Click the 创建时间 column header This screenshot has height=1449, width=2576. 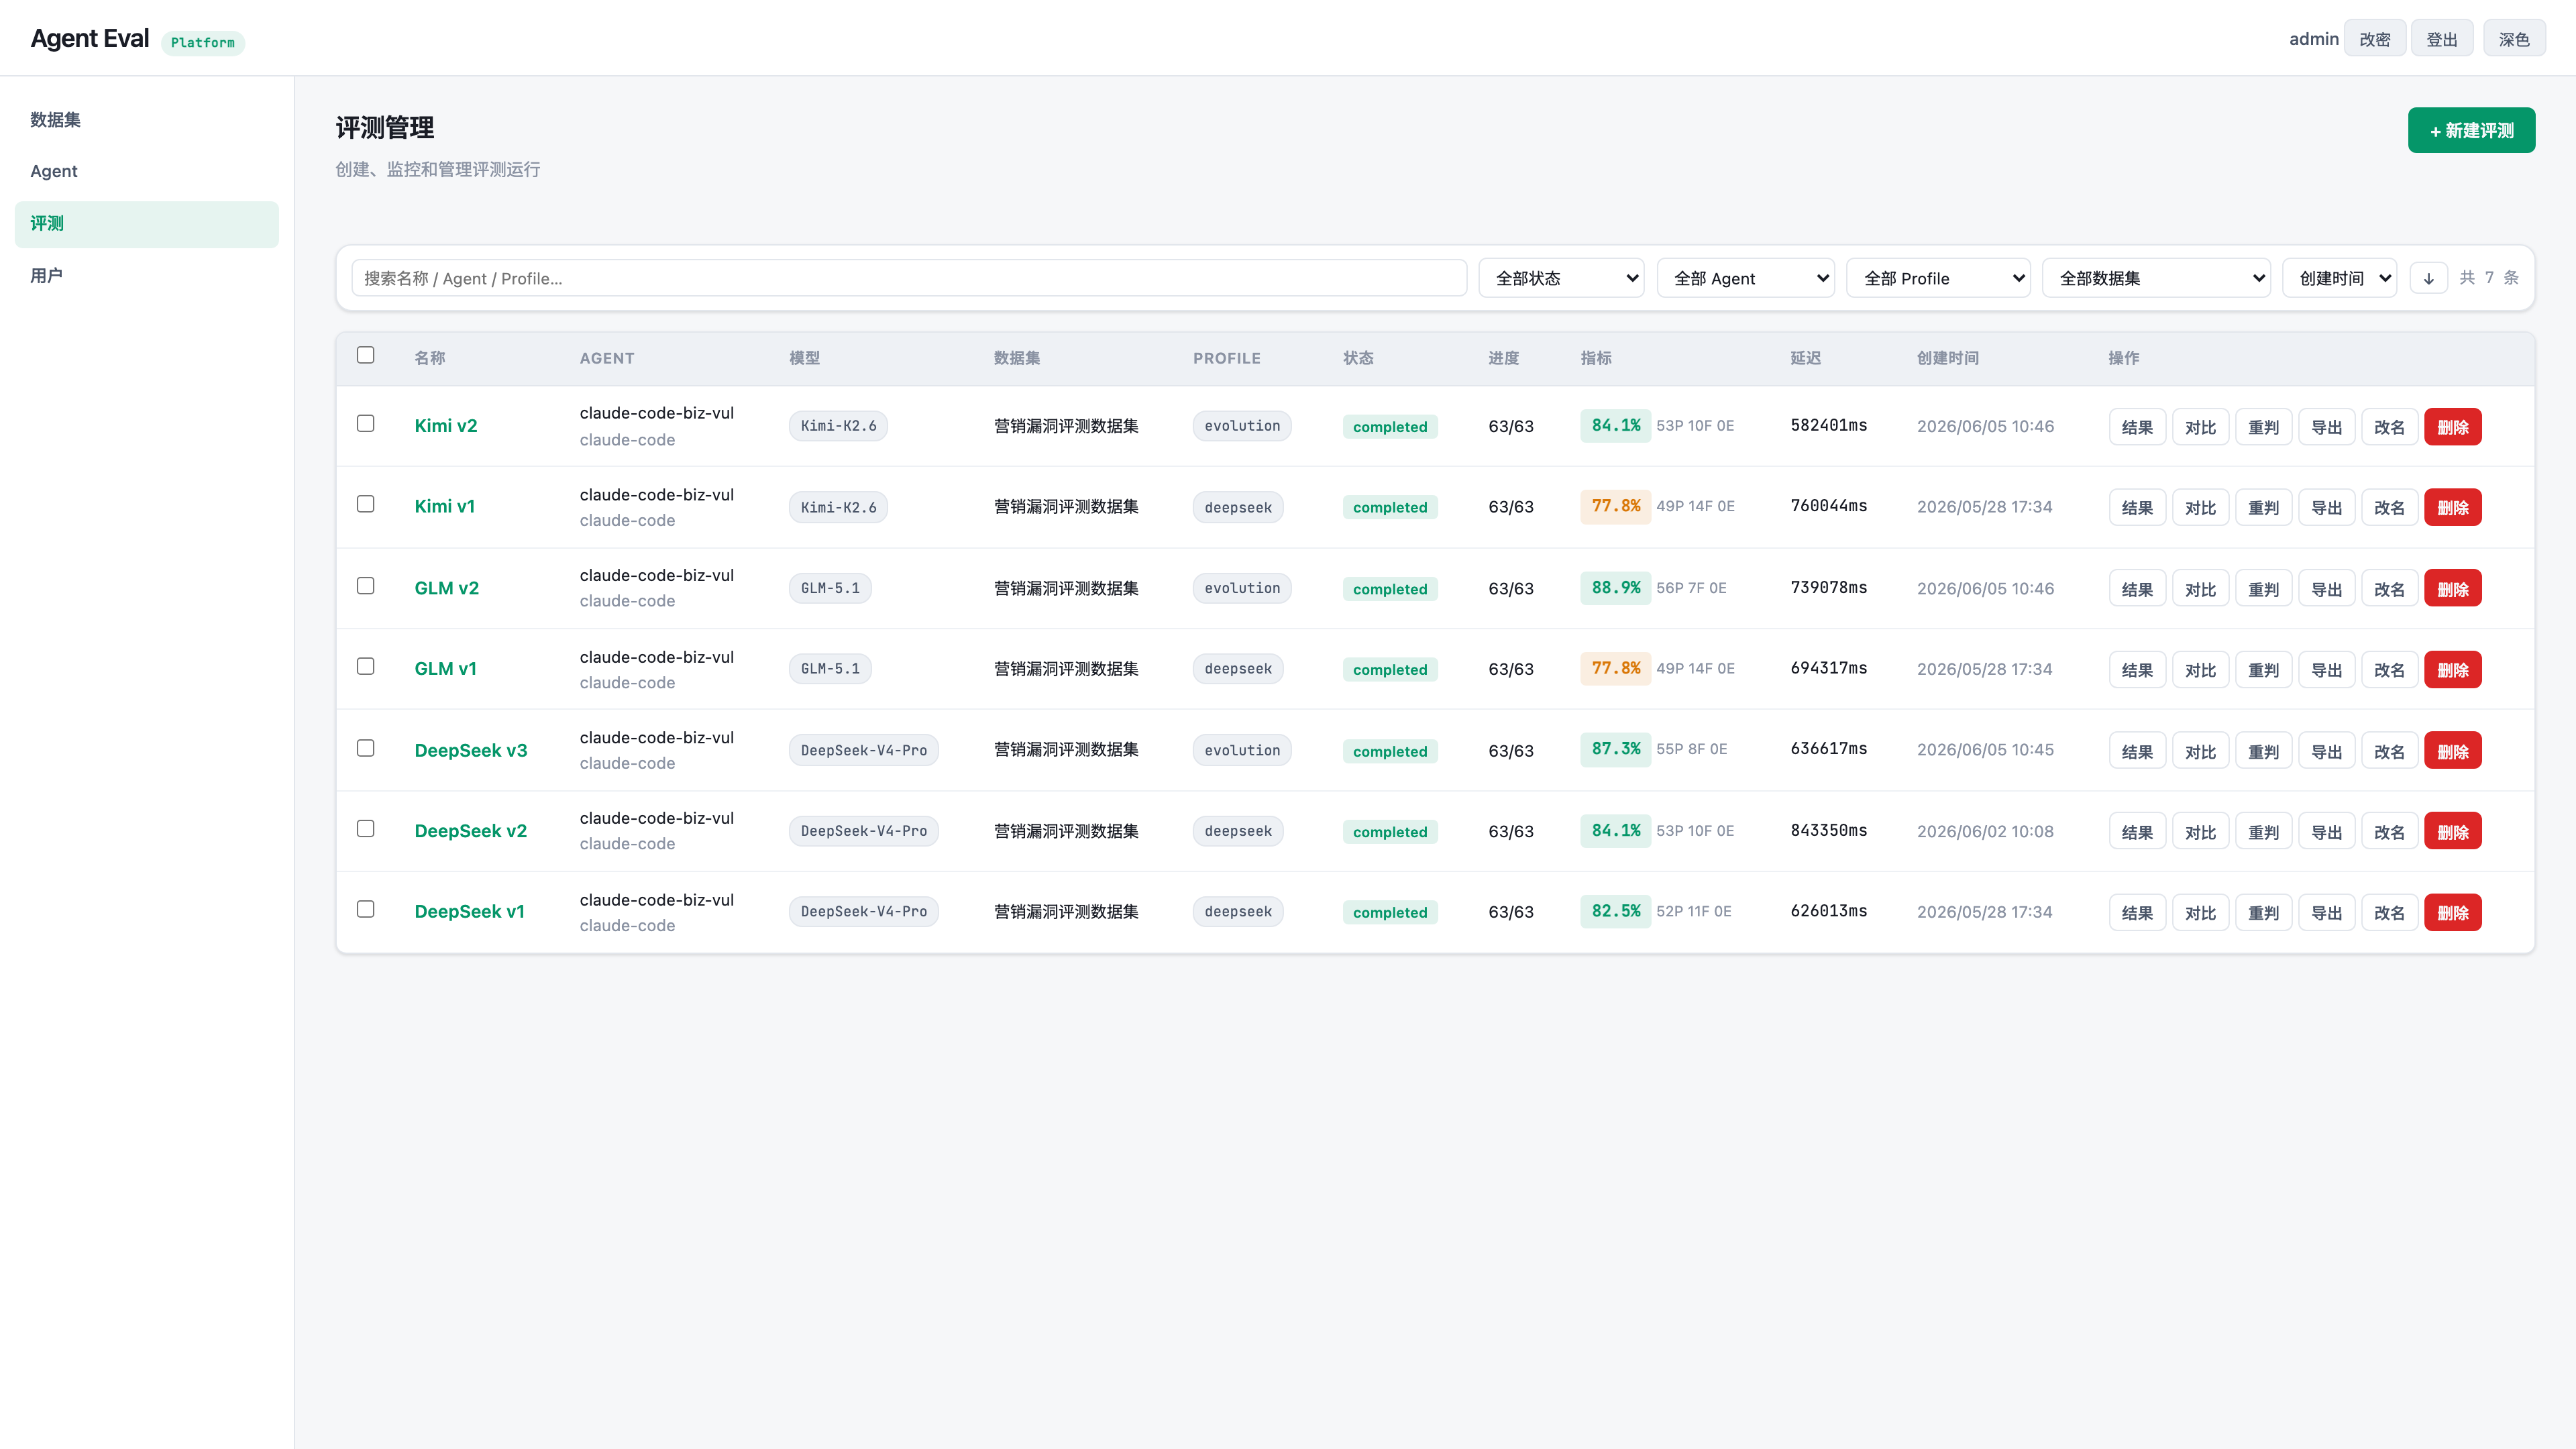click(1948, 358)
